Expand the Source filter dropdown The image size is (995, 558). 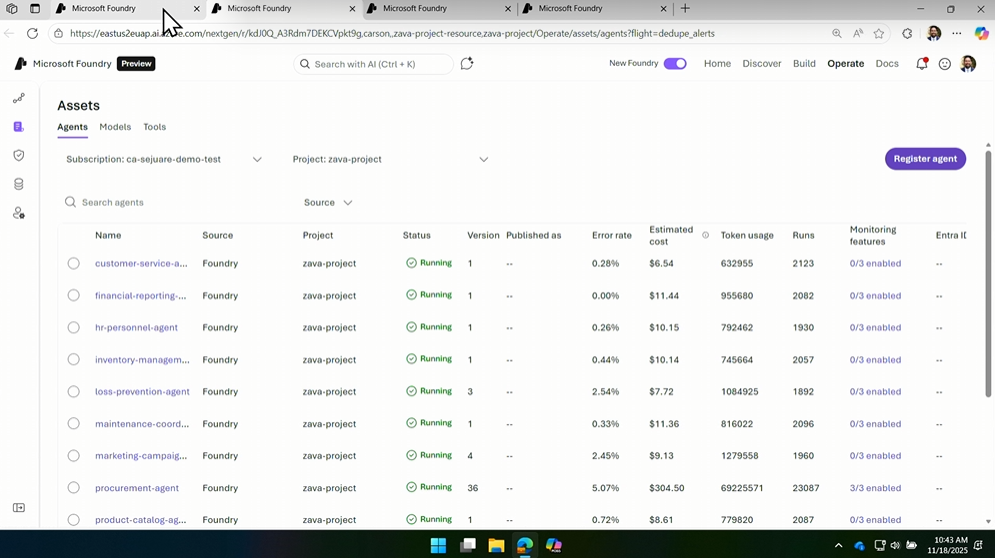pyautogui.click(x=328, y=202)
